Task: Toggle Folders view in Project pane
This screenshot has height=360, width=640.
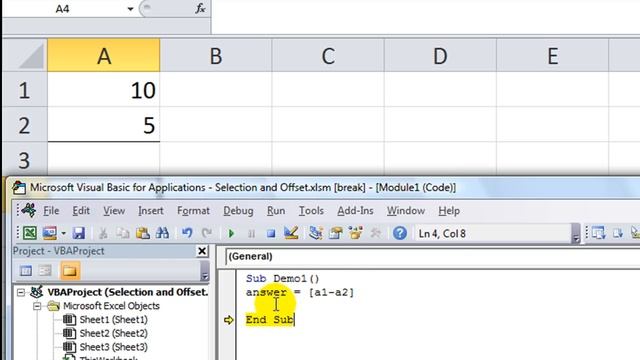Action: (69, 271)
